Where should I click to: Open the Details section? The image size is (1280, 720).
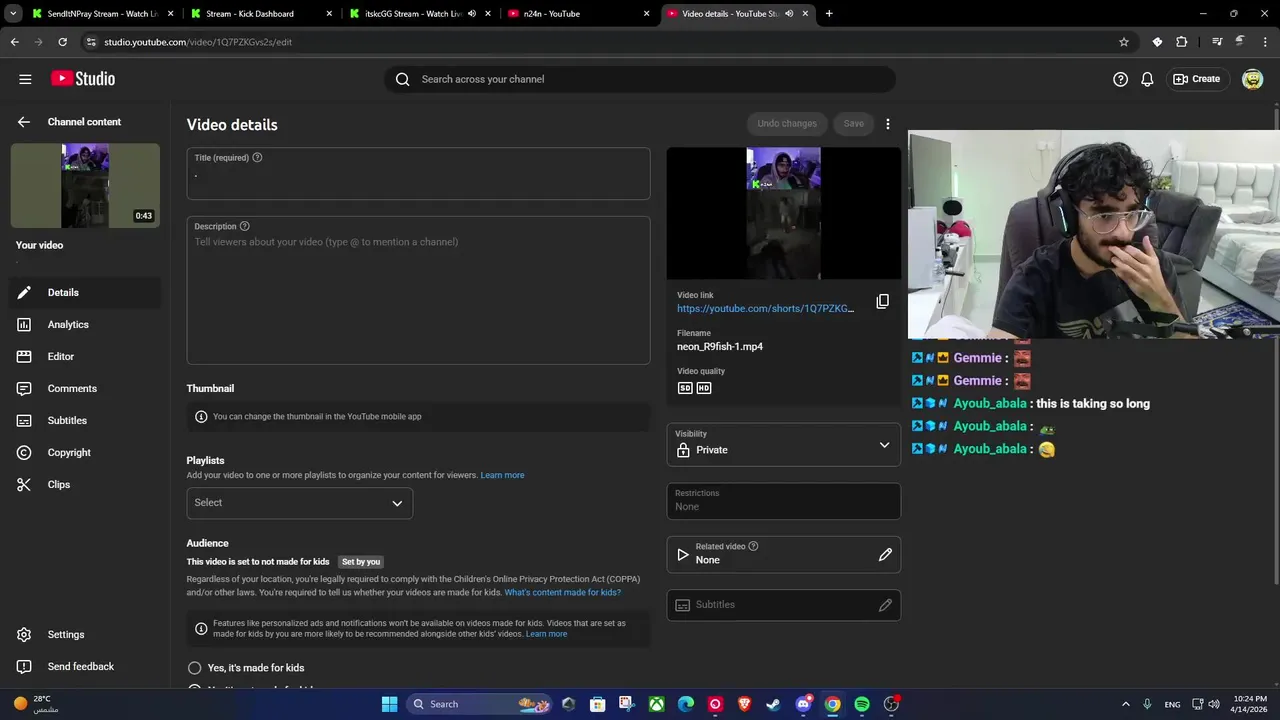85,292
